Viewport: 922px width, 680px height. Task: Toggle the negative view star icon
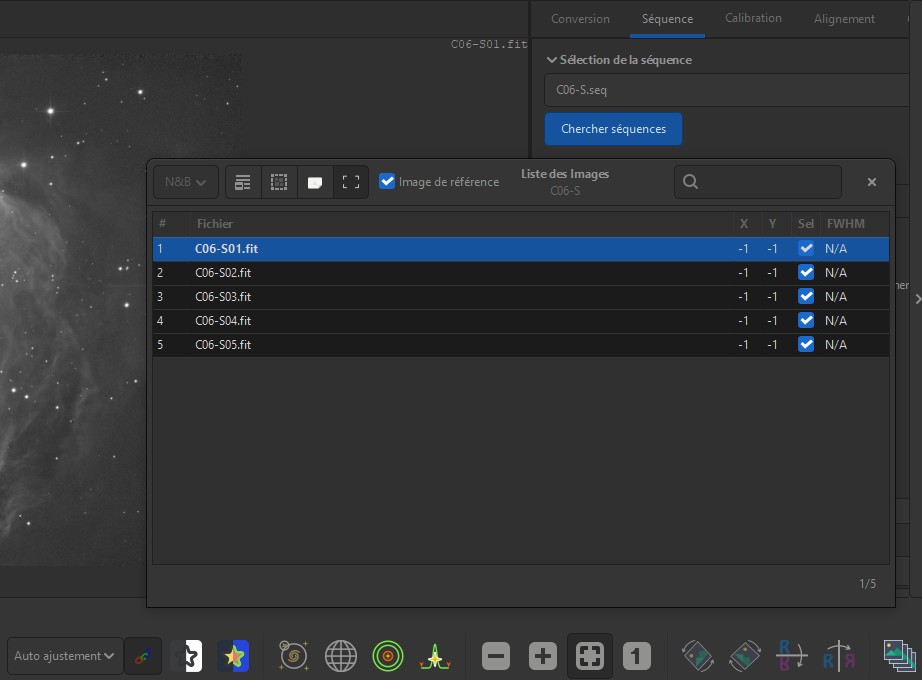(187, 656)
